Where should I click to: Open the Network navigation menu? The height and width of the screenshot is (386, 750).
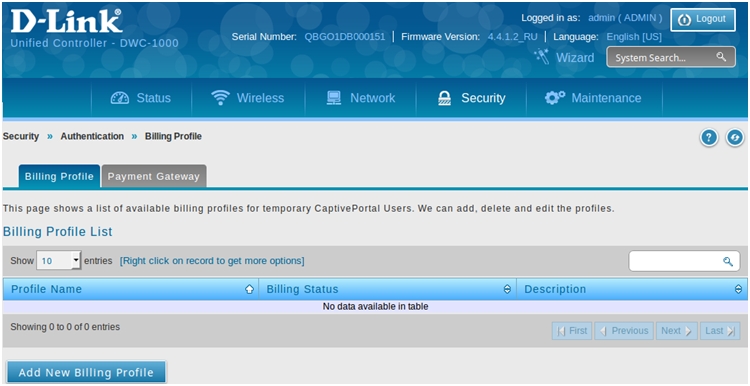click(x=361, y=98)
